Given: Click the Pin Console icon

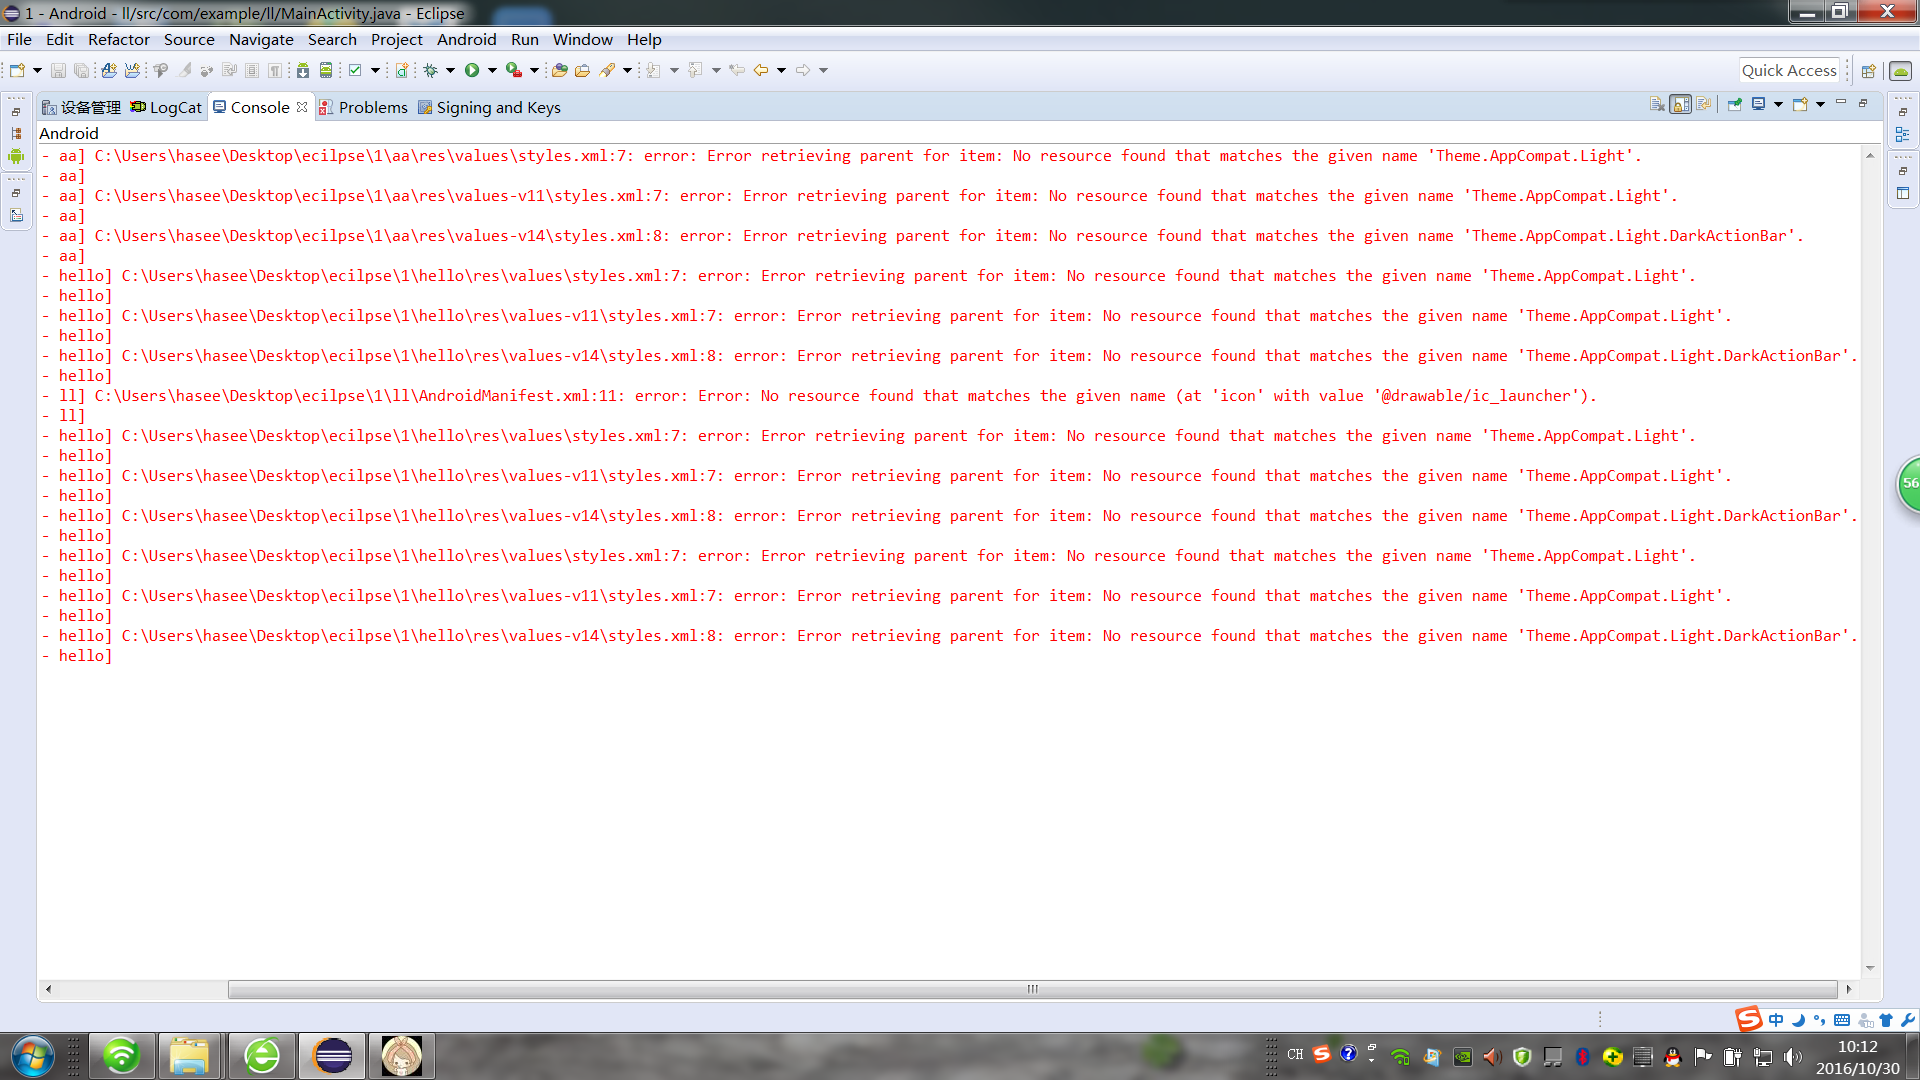Looking at the screenshot, I should tap(1735, 104).
